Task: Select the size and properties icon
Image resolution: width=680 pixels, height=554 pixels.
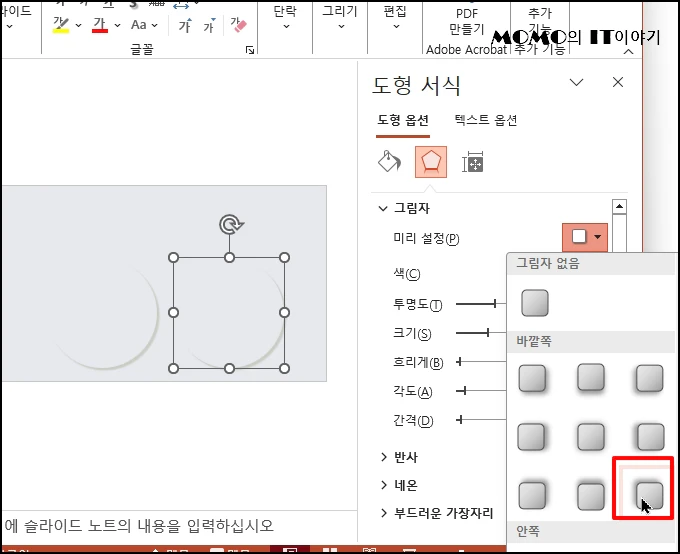Action: coord(473,162)
